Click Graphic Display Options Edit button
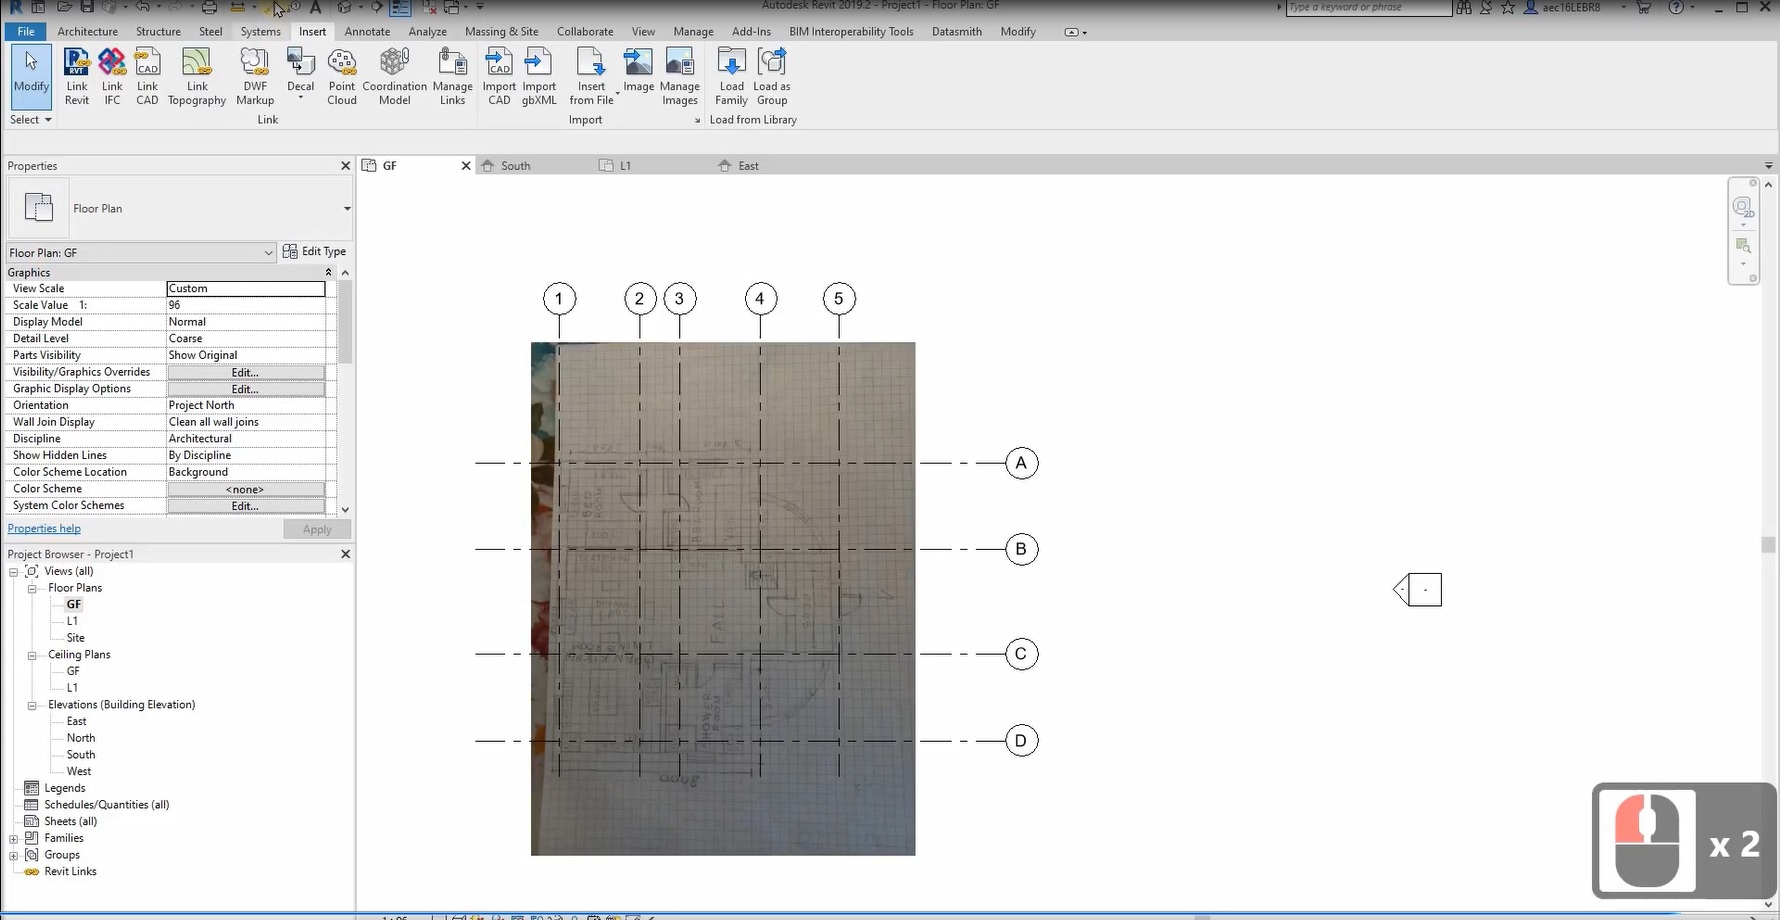The height and width of the screenshot is (920, 1780). [245, 389]
